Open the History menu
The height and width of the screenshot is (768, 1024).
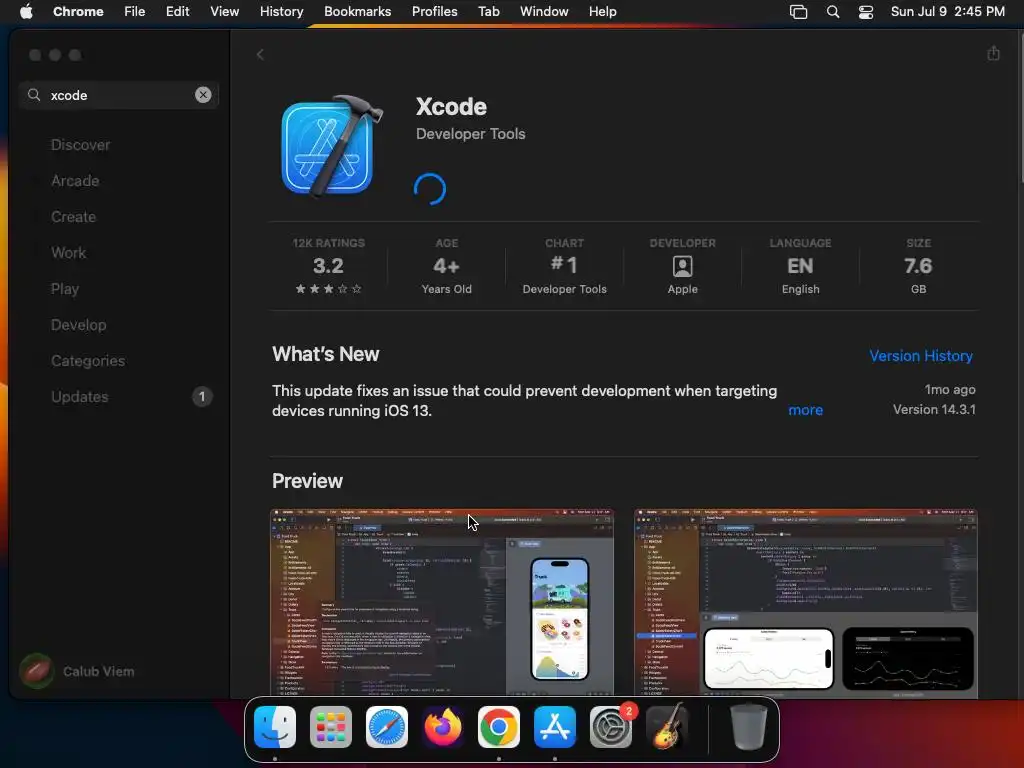point(281,11)
